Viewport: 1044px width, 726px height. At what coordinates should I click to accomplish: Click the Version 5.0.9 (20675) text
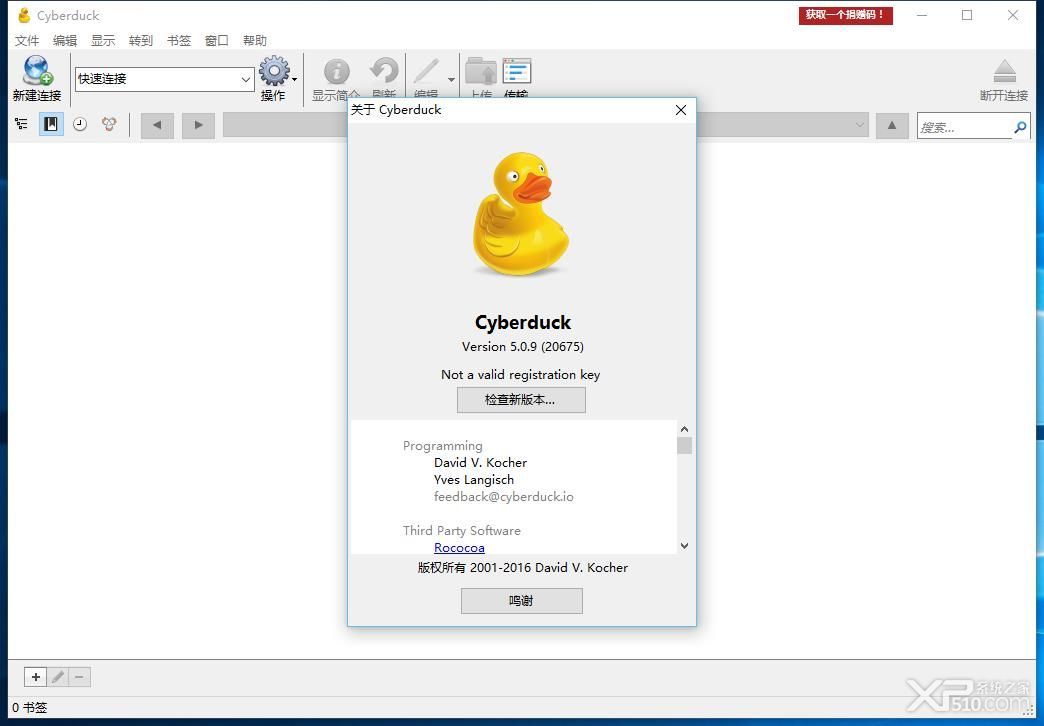523,347
